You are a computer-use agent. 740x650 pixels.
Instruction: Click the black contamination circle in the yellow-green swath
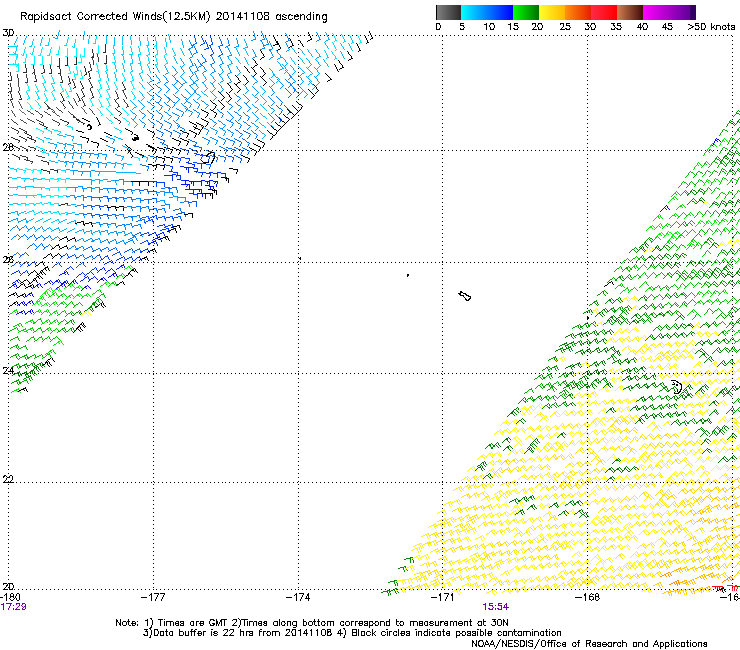click(x=677, y=387)
